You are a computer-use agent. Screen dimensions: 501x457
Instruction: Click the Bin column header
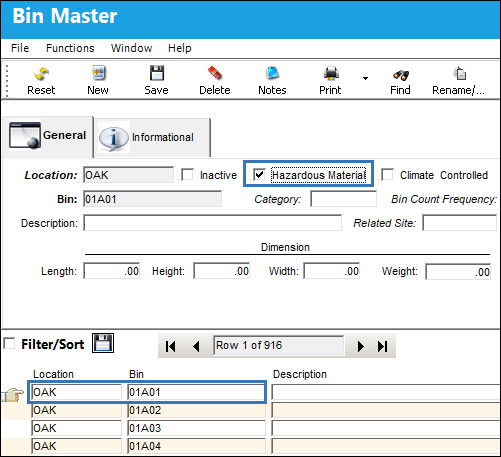click(x=136, y=374)
